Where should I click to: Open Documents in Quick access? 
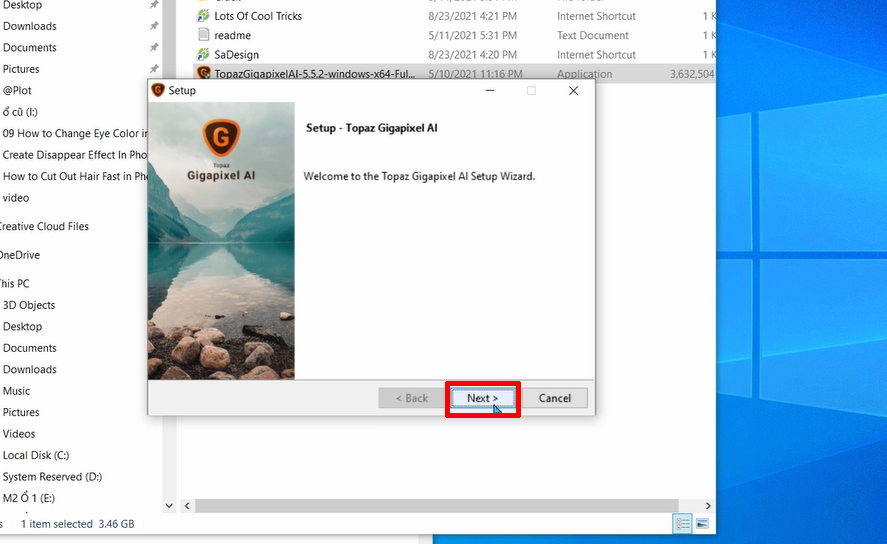click(x=29, y=48)
